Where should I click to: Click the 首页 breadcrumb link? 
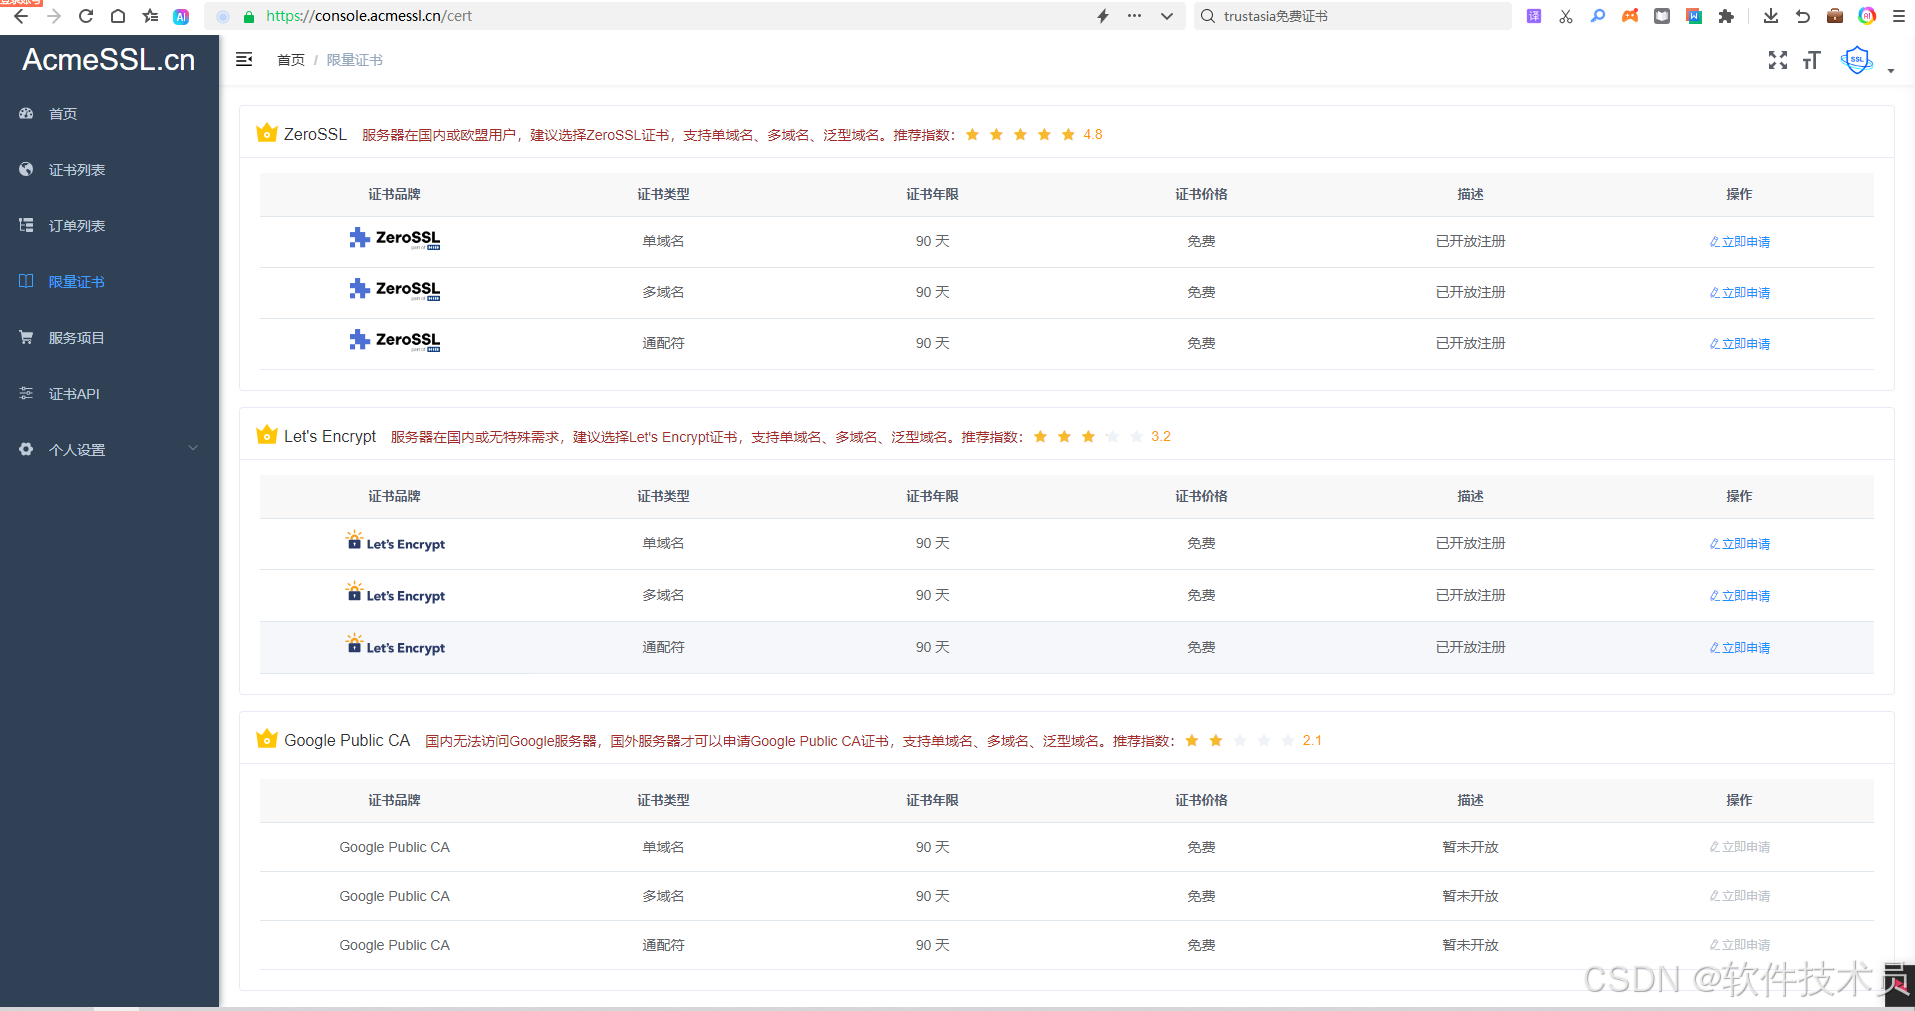point(291,60)
